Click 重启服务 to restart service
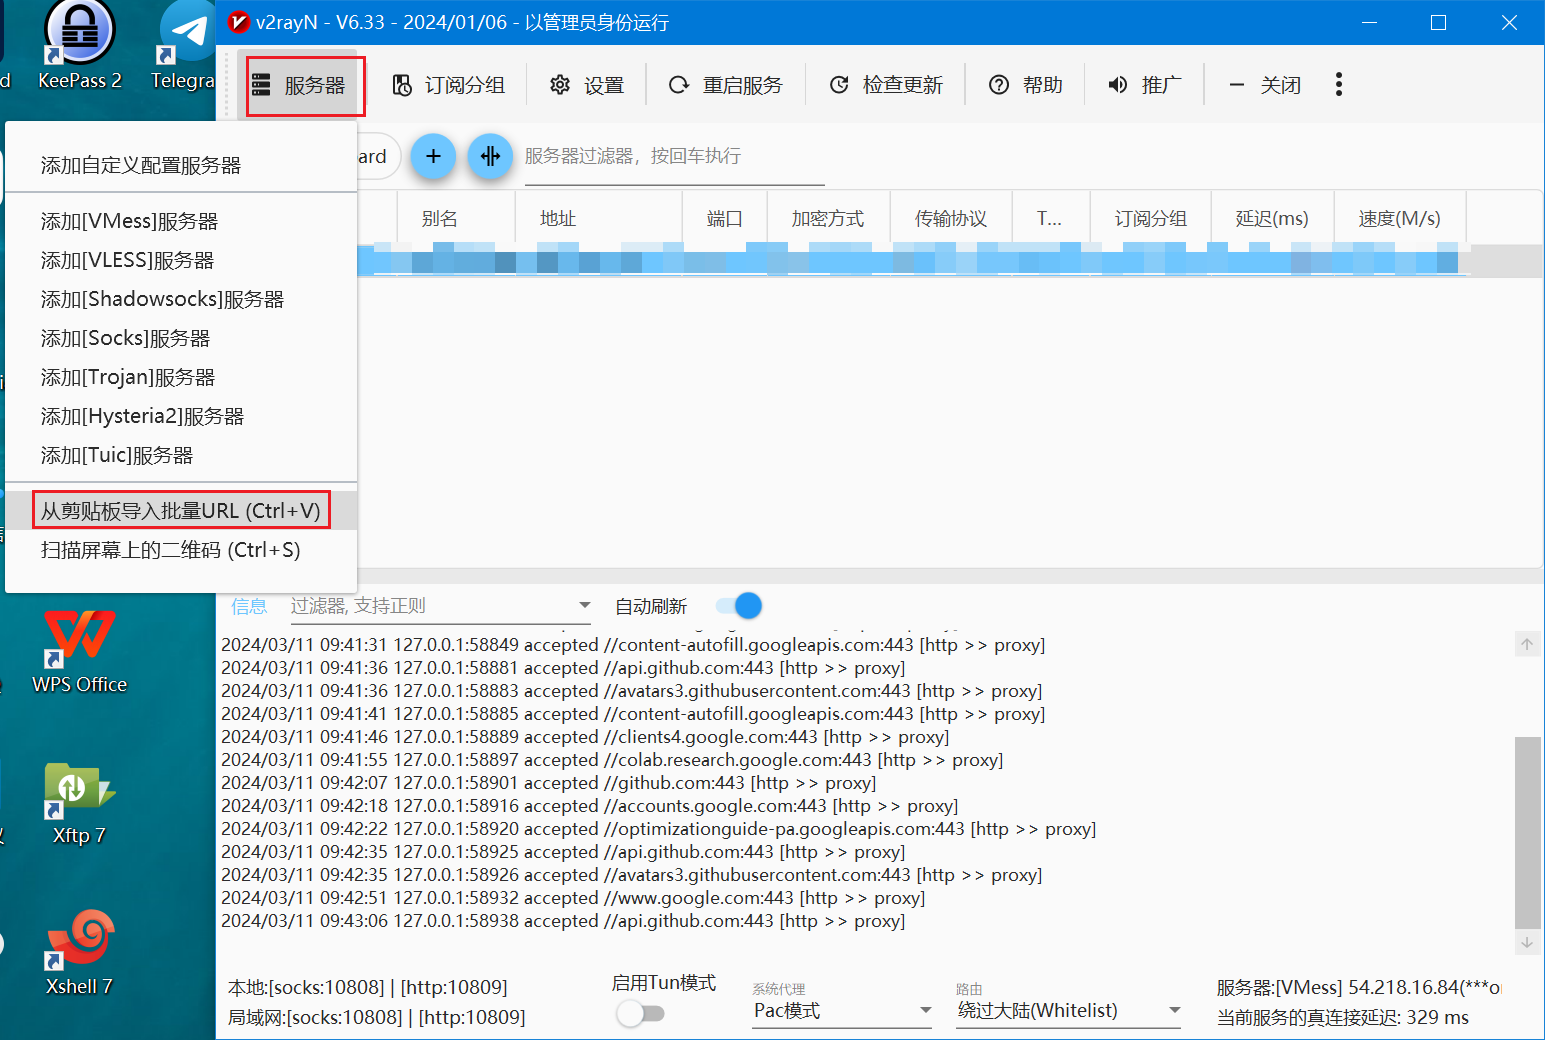1545x1040 pixels. 726,86
